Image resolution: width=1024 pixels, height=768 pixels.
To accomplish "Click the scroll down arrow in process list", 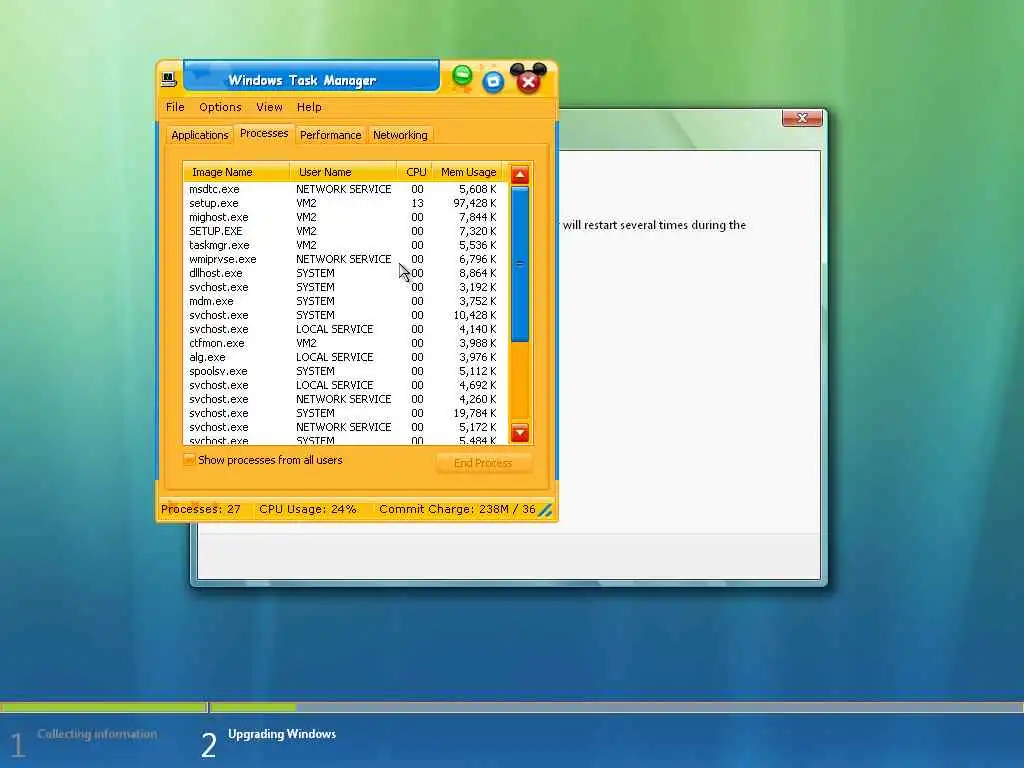I will click(520, 432).
